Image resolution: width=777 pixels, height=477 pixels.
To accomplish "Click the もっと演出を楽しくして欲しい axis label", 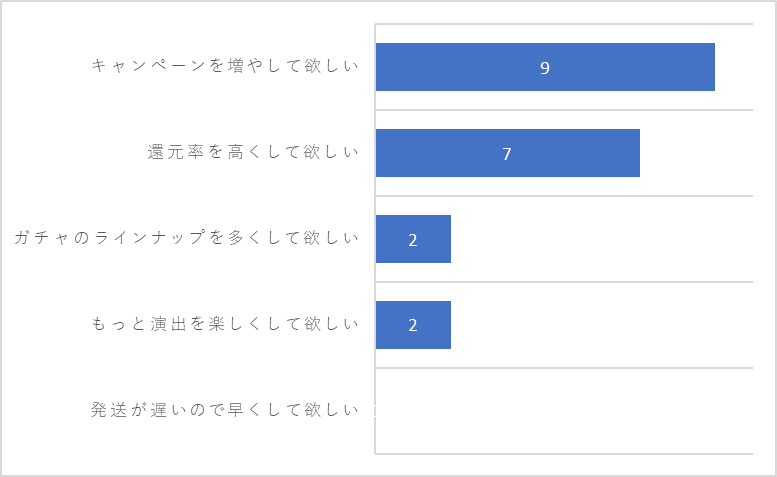I will pyautogui.click(x=225, y=324).
